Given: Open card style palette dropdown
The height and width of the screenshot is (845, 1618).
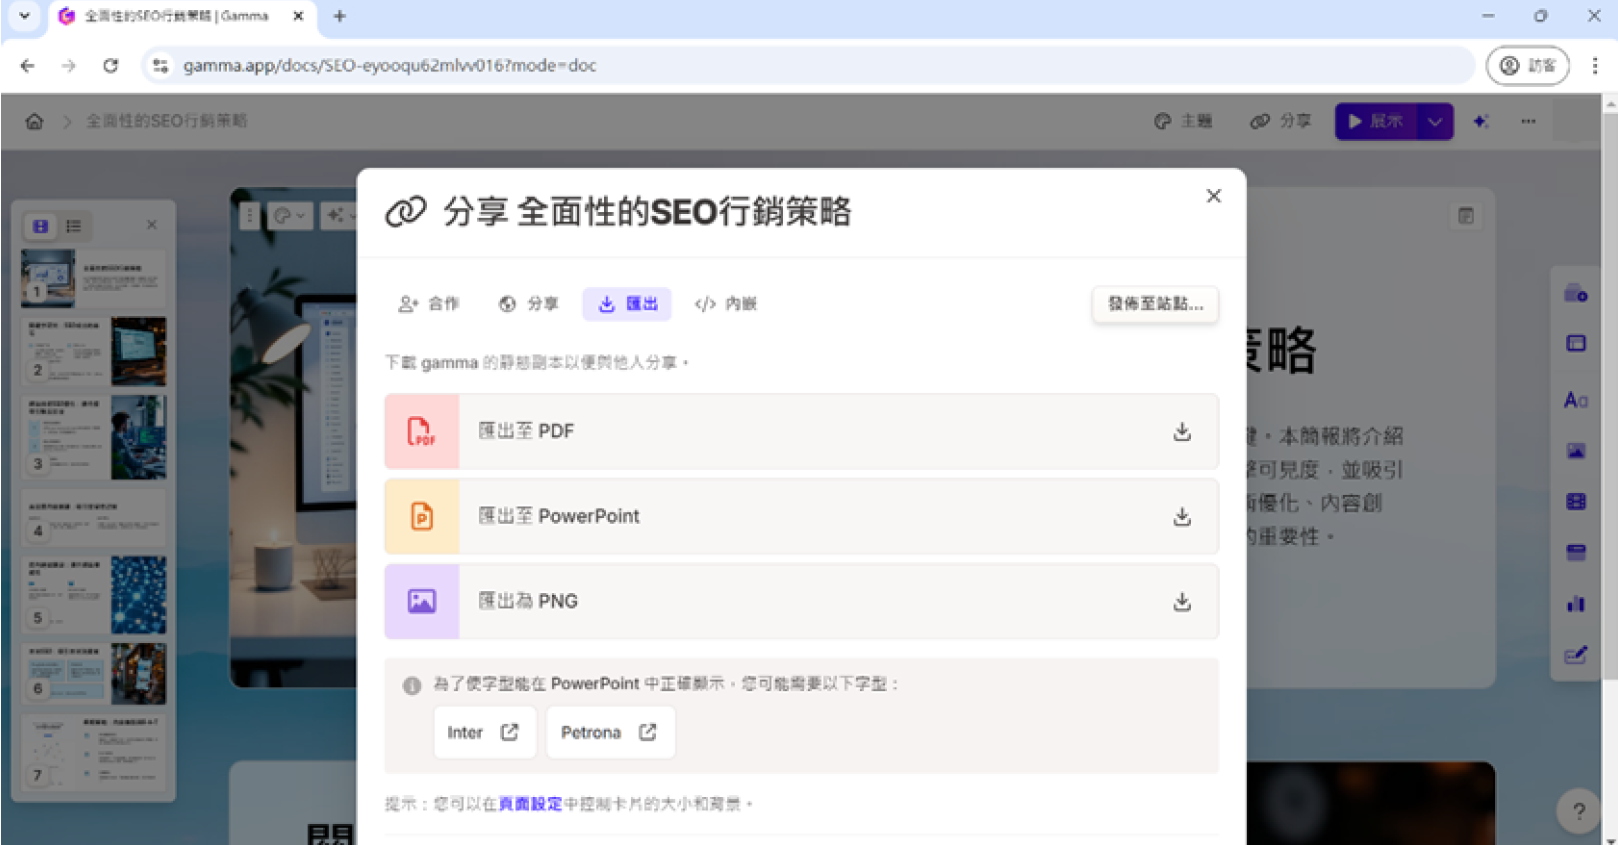Looking at the screenshot, I should tap(290, 215).
